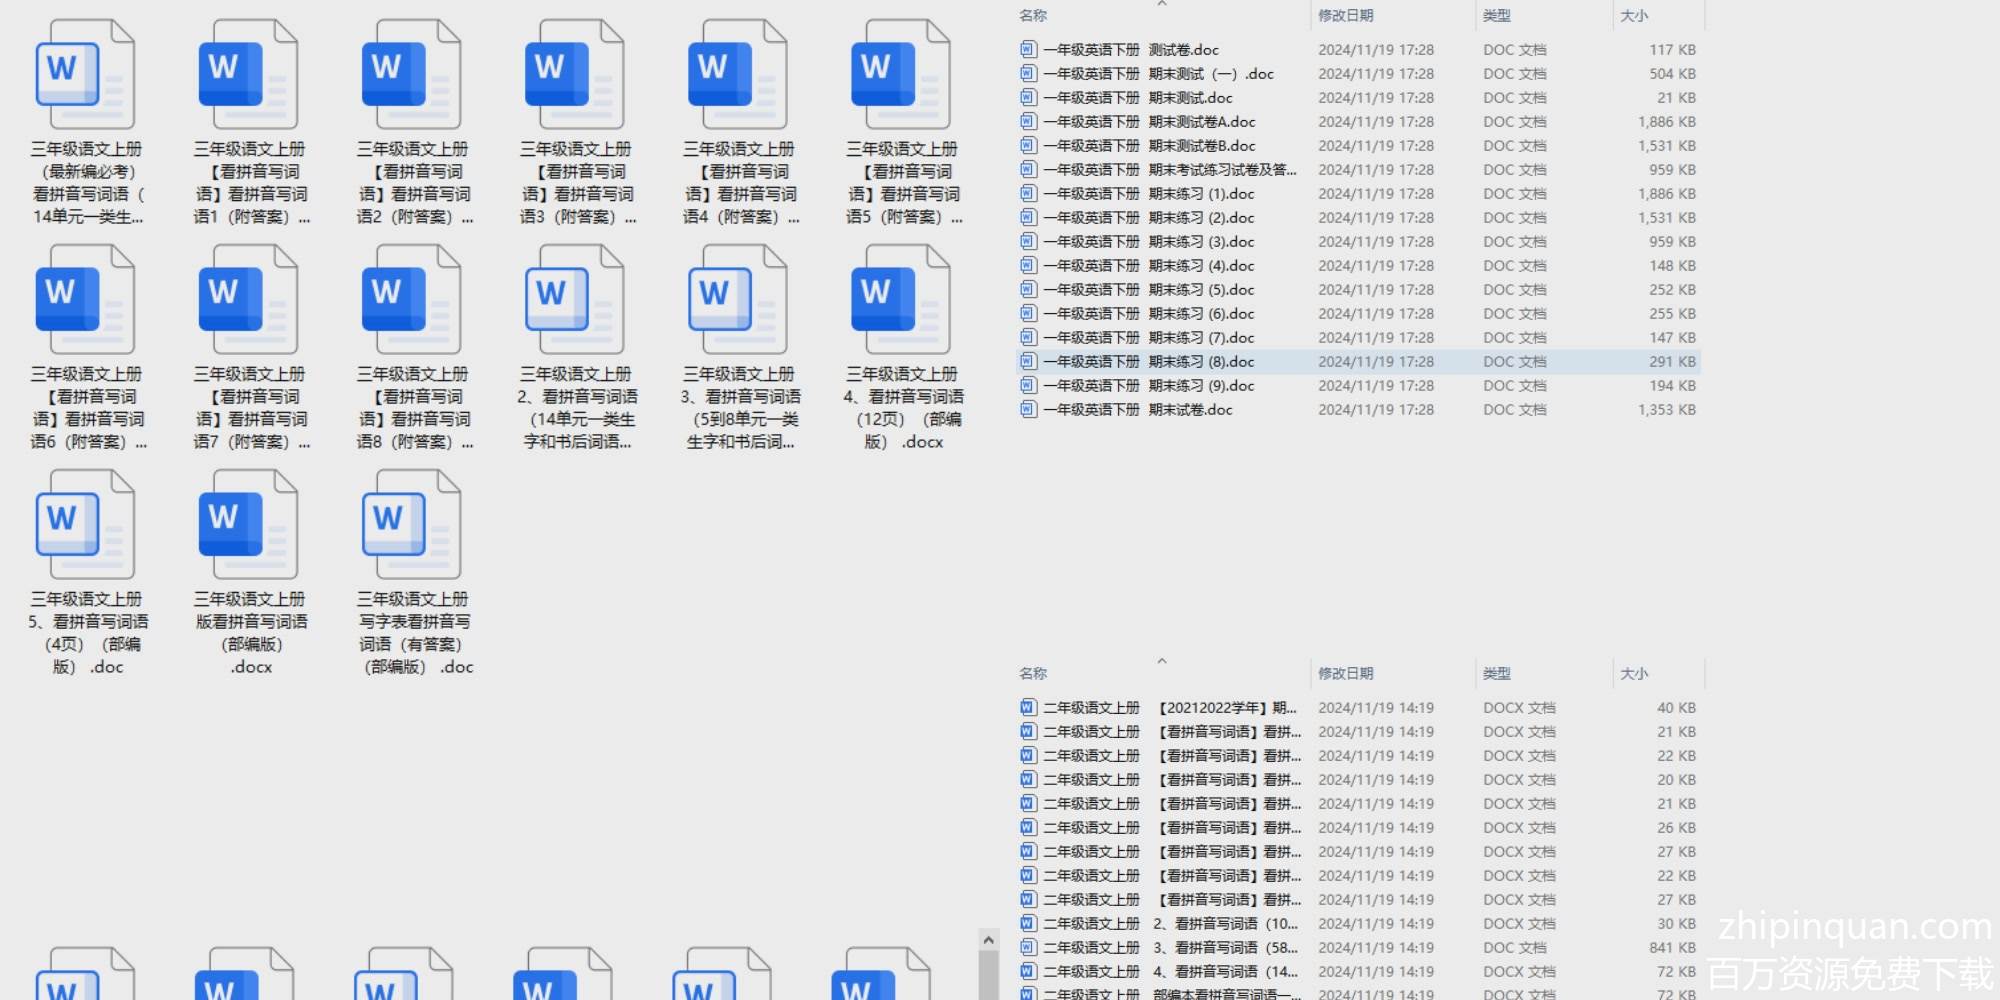Select 看拼音写词语3（附答案）document icon
This screenshot has width=2000, height=1000.
click(574, 75)
